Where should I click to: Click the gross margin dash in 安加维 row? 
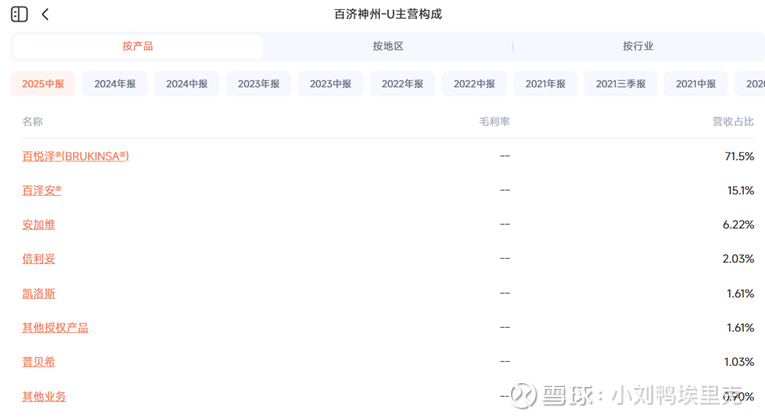click(505, 224)
